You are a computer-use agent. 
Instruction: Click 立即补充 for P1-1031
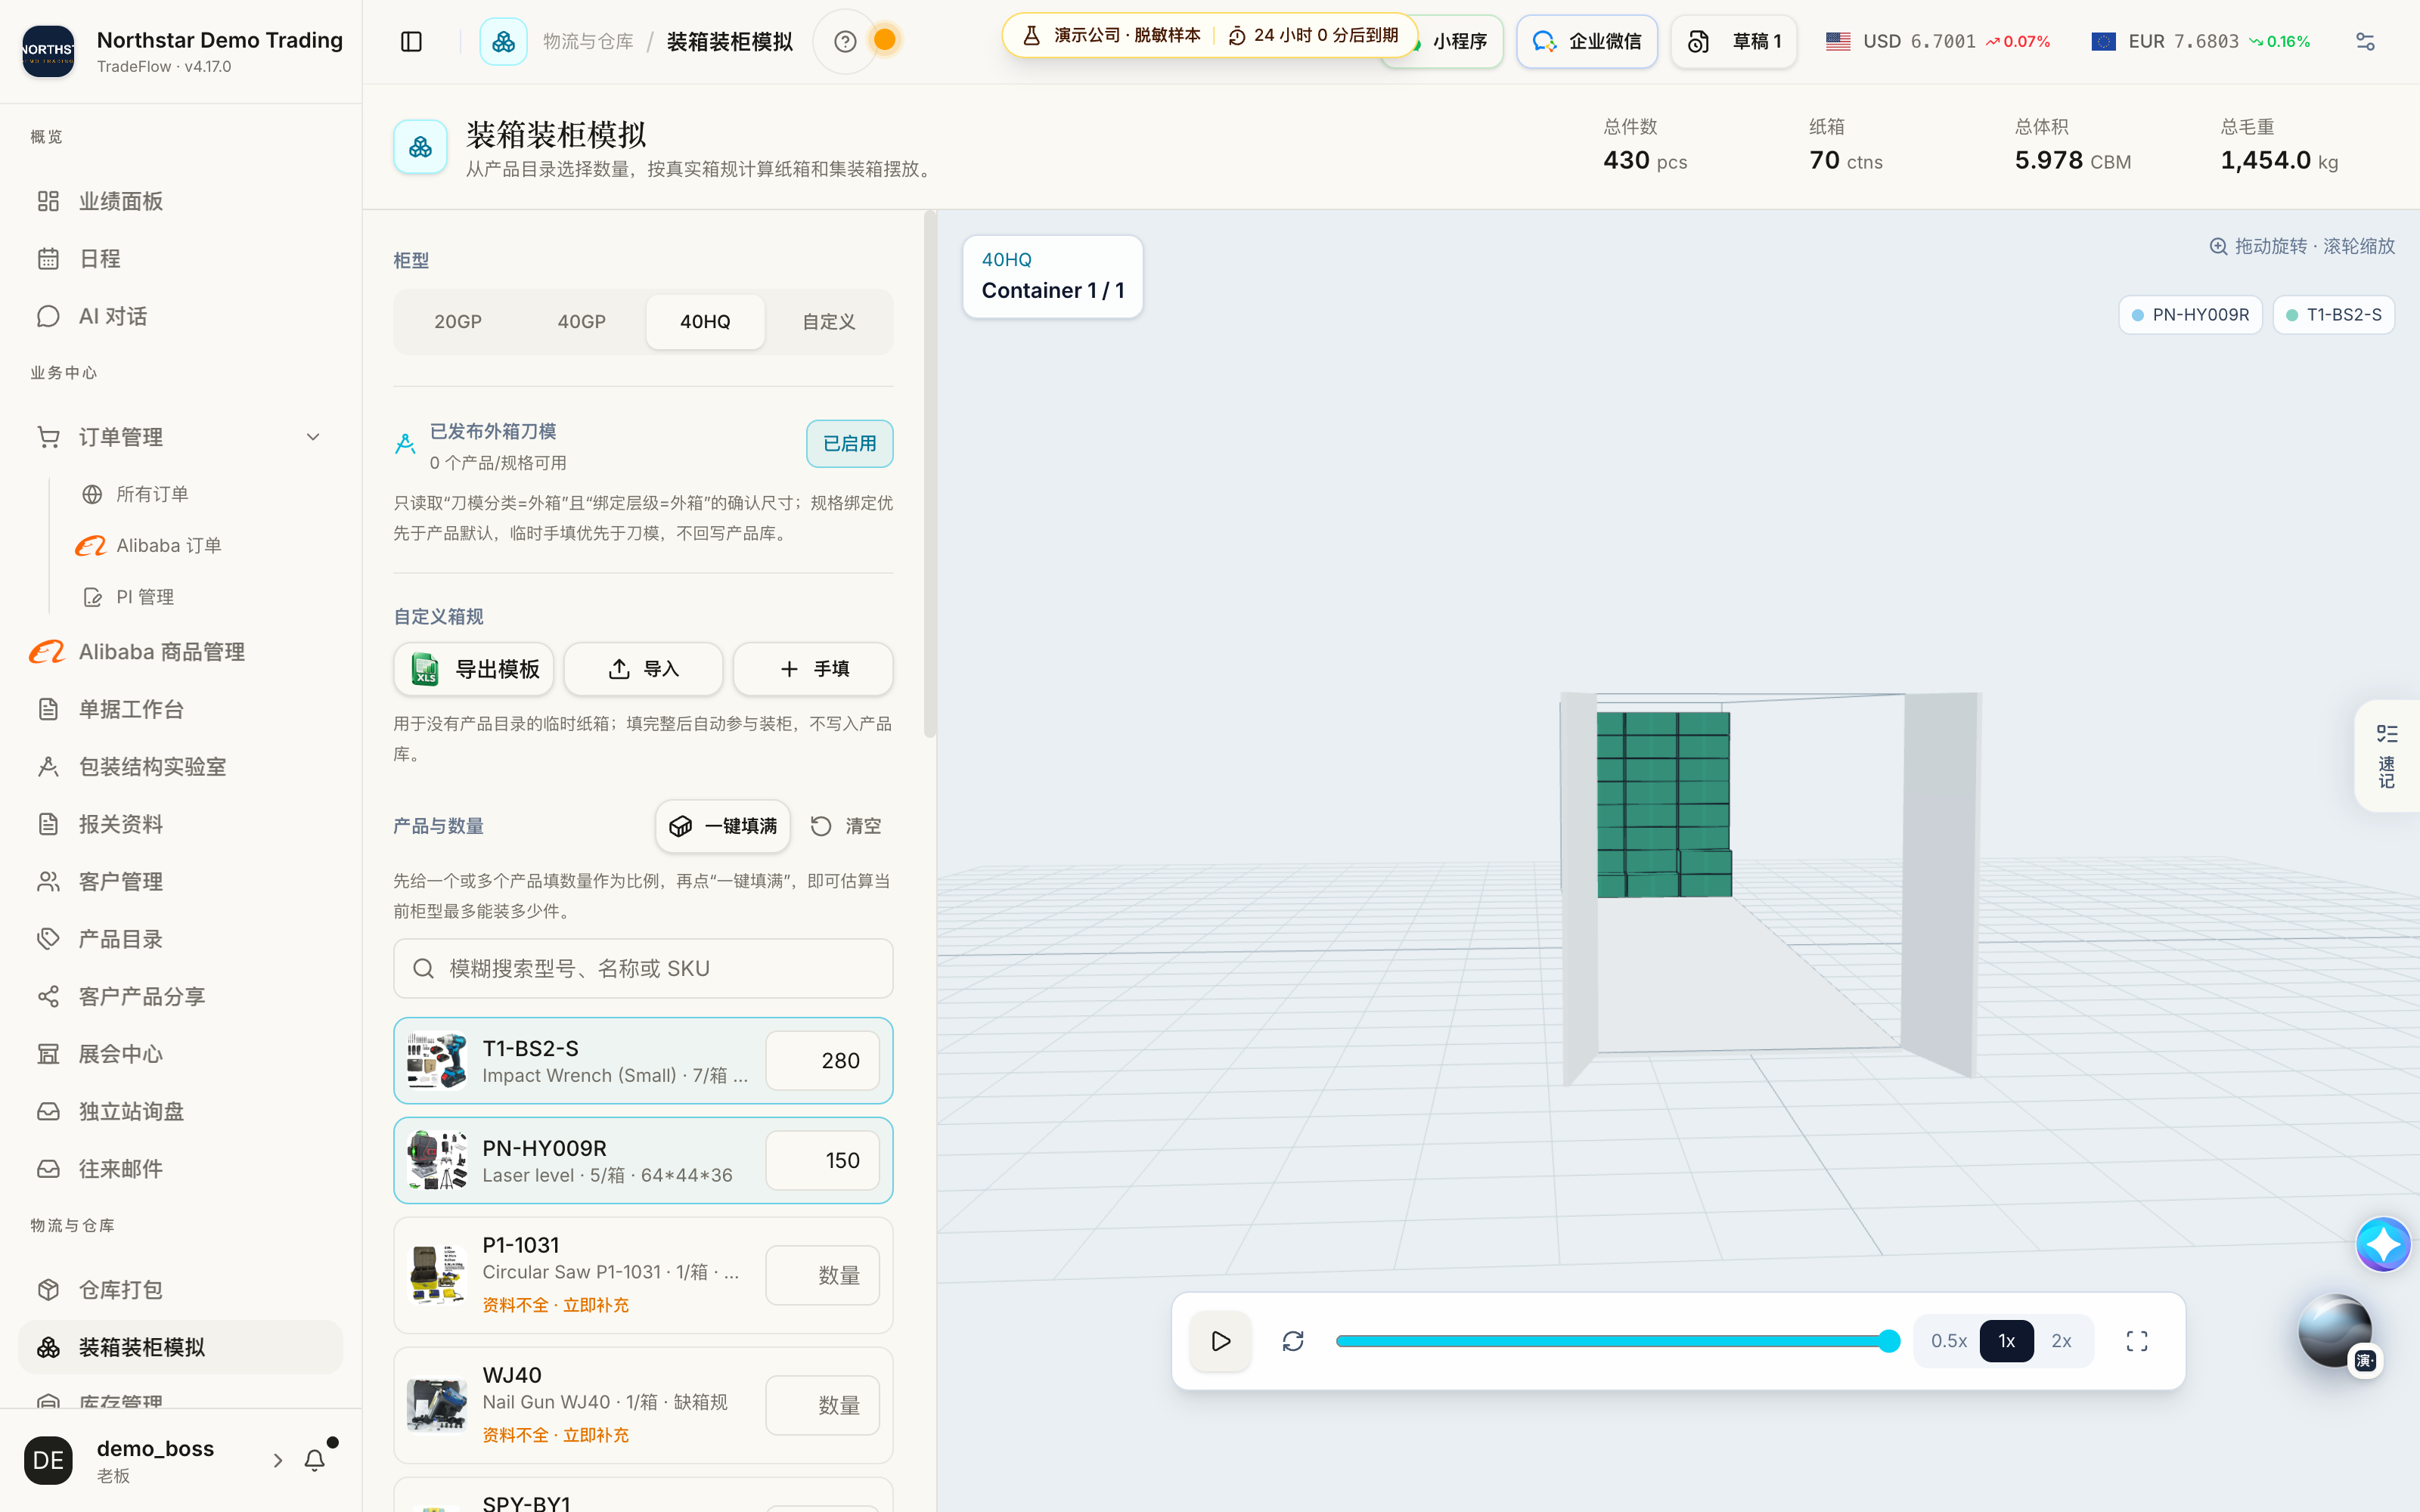pyautogui.click(x=596, y=1305)
